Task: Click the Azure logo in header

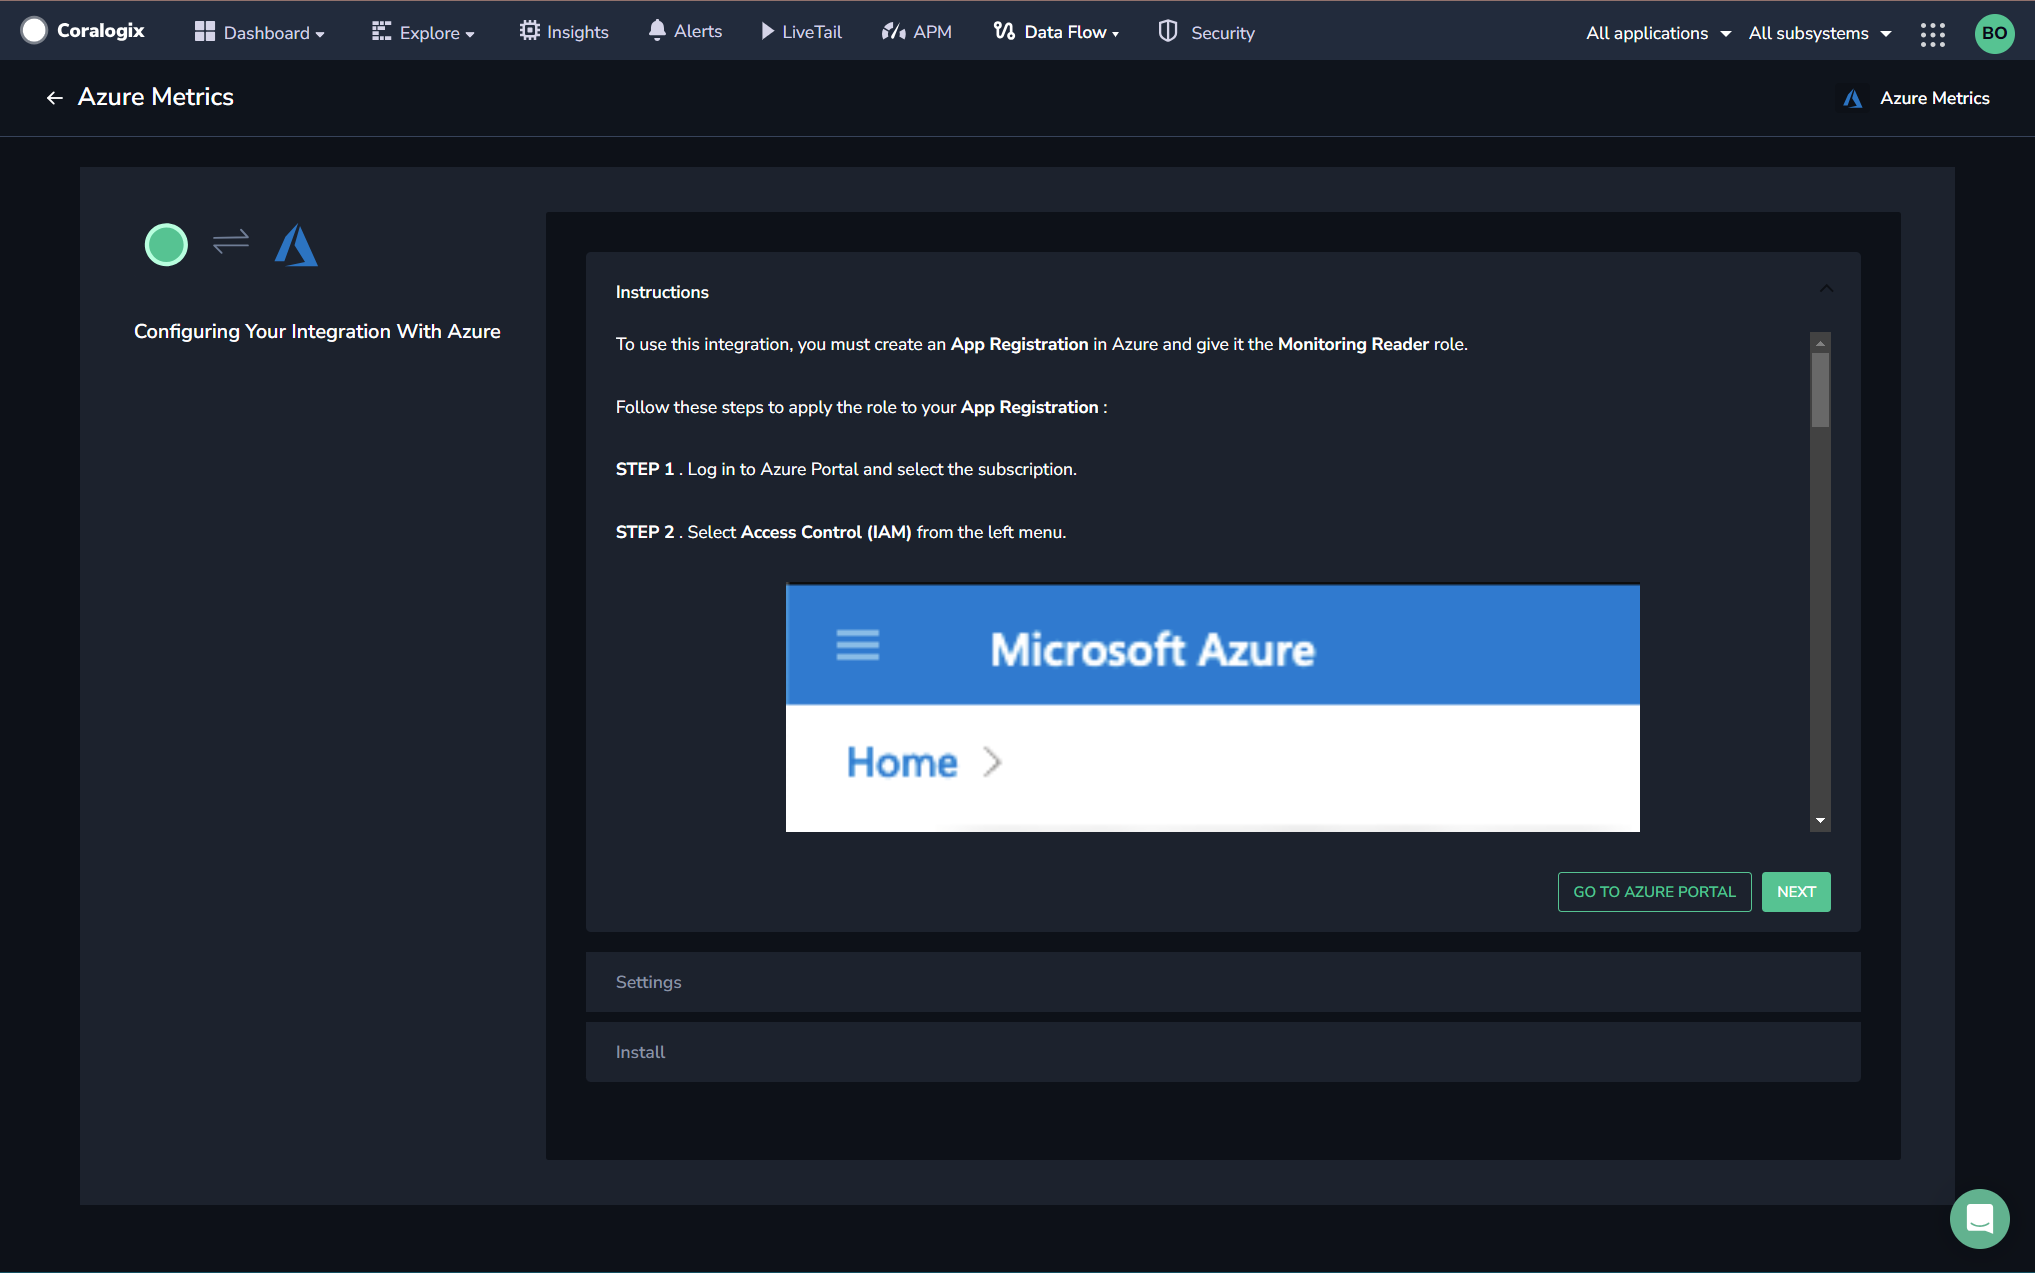Action: click(x=1852, y=98)
